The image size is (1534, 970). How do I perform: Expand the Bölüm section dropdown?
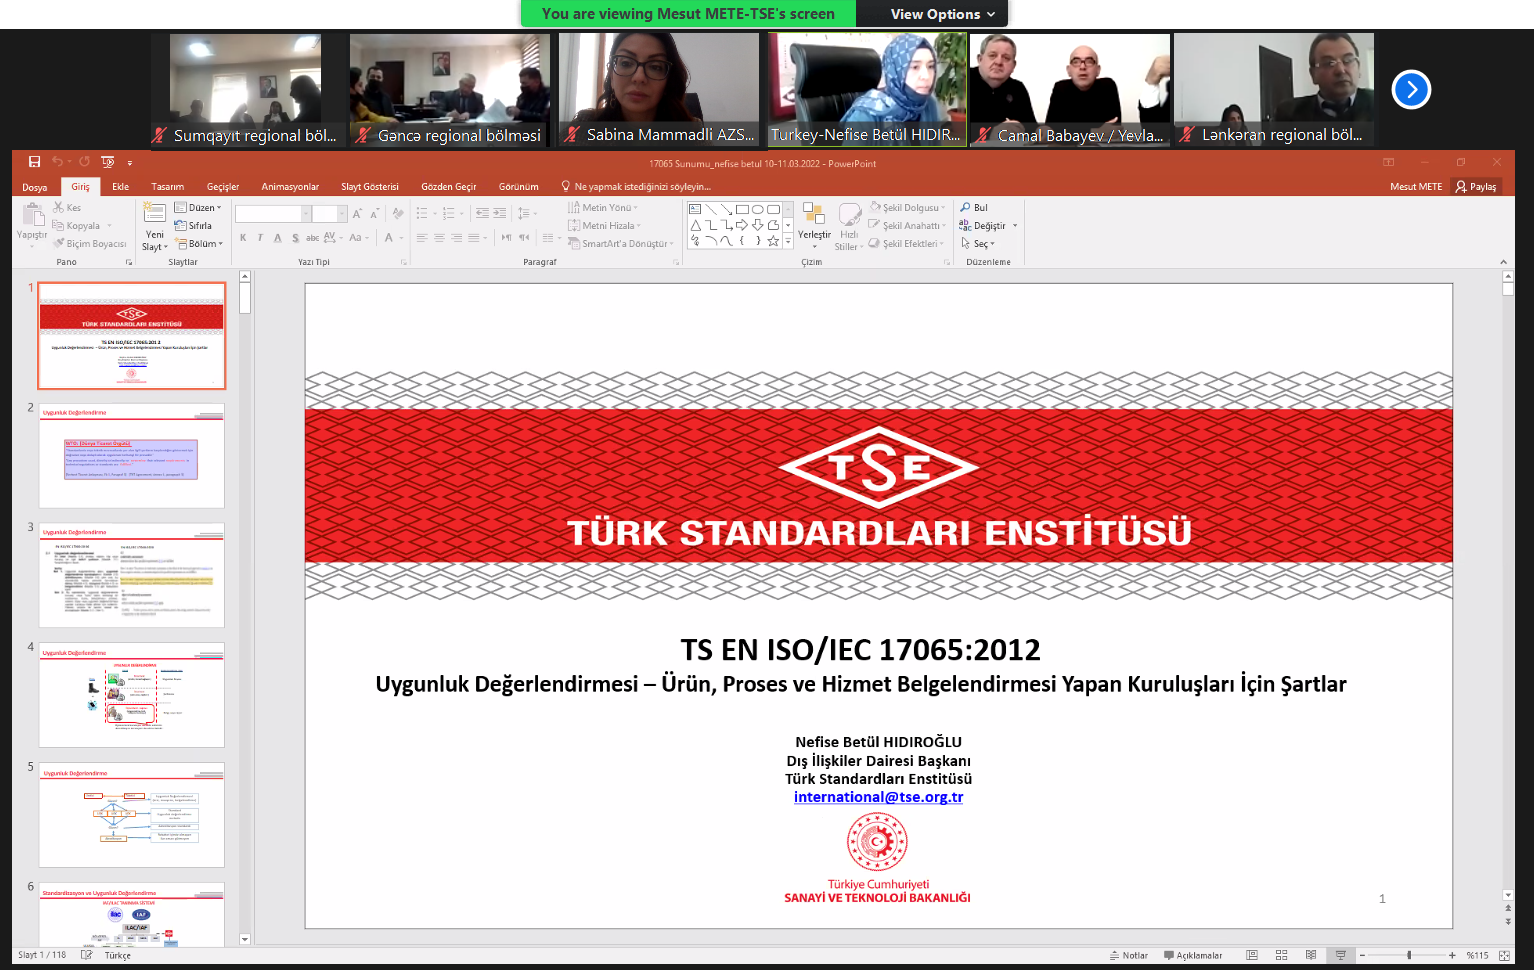tap(199, 243)
